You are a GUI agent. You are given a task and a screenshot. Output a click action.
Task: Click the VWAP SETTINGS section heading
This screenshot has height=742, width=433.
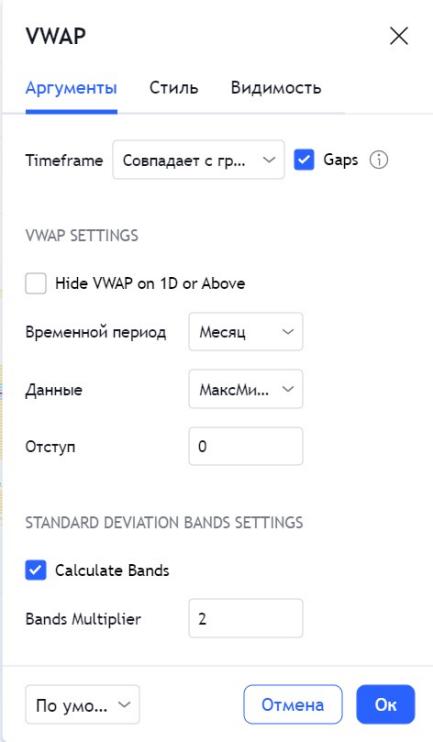coord(82,235)
